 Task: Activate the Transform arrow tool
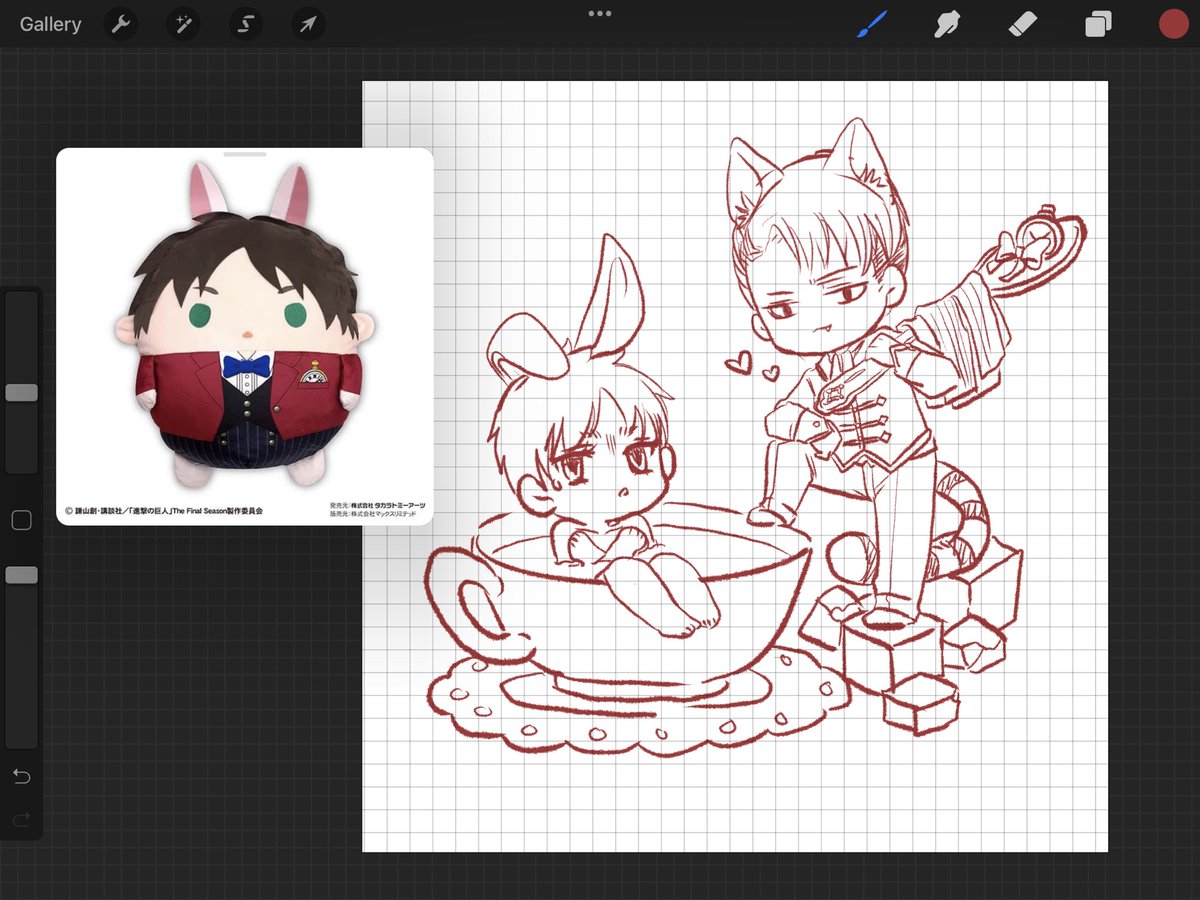click(308, 24)
